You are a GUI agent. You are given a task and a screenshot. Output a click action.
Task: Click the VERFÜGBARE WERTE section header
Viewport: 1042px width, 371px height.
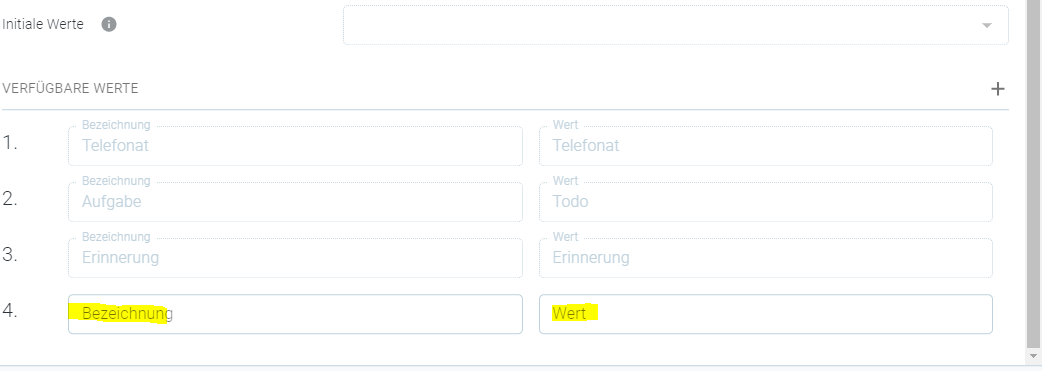click(x=70, y=88)
